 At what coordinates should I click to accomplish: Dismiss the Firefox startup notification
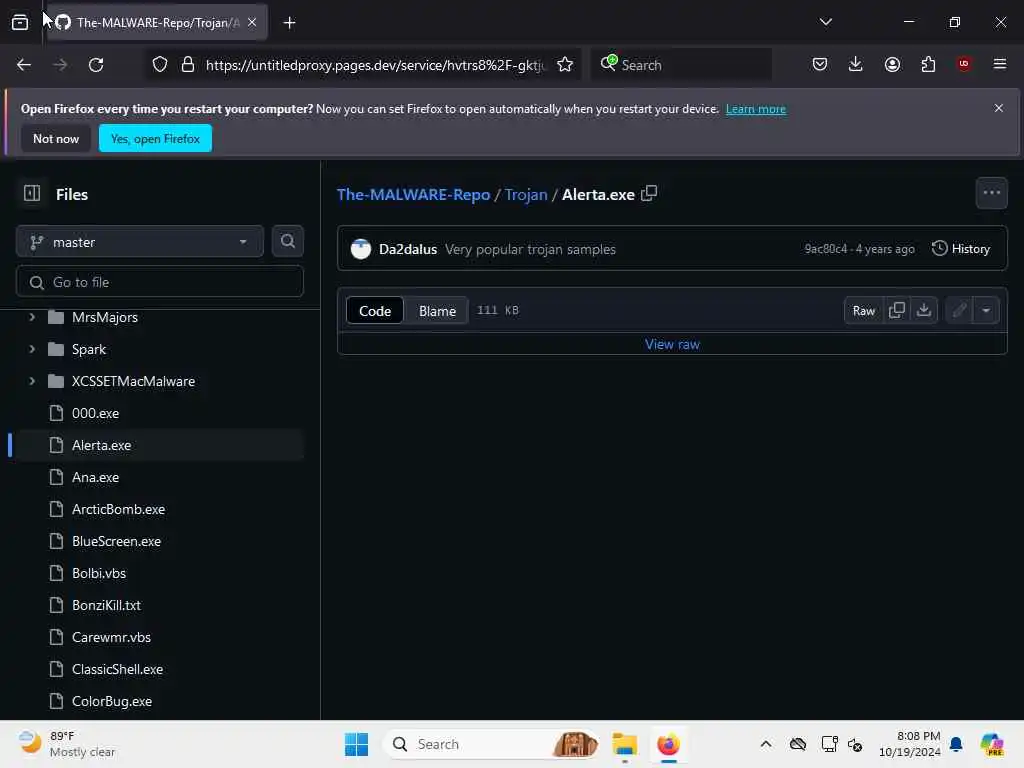999,108
